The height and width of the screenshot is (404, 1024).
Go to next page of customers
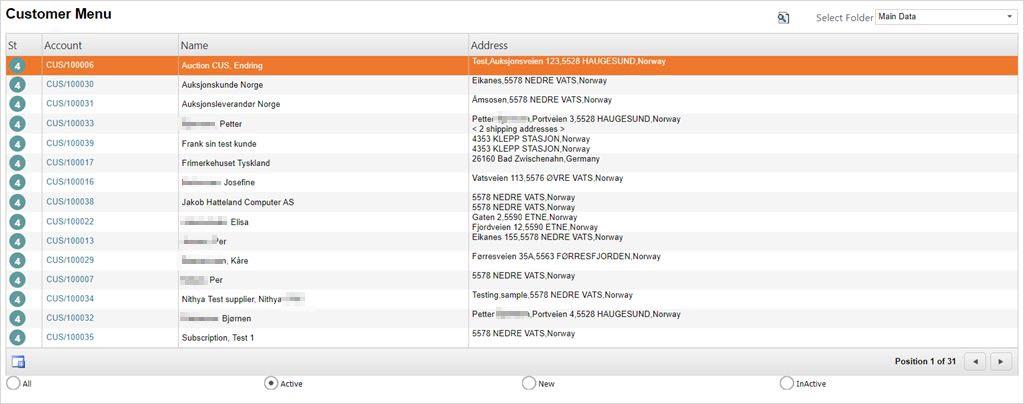(1001, 361)
